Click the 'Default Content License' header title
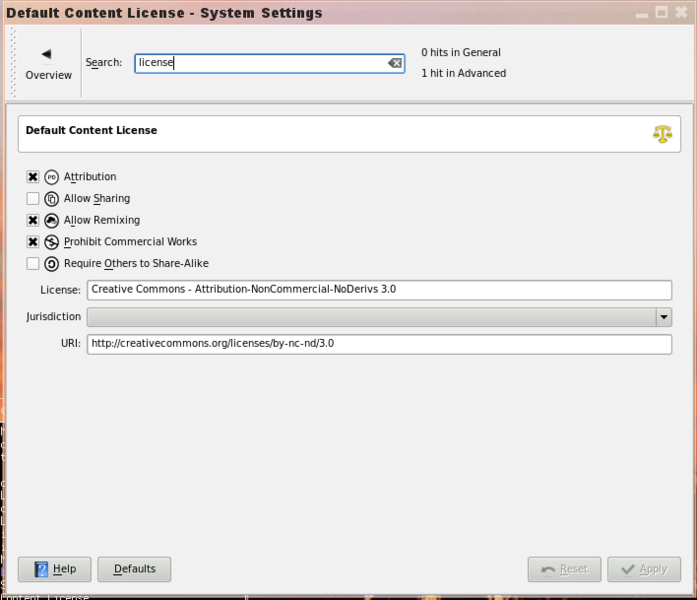697x600 pixels. click(91, 130)
